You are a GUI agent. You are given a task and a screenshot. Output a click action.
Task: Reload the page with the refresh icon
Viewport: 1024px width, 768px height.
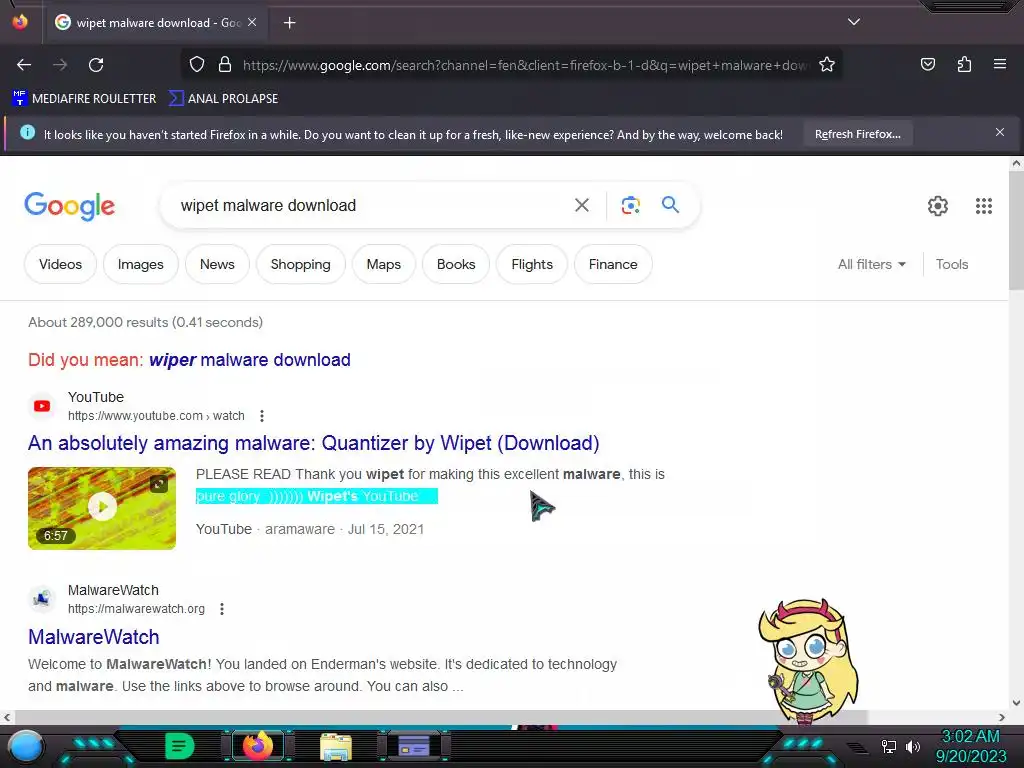pyautogui.click(x=96, y=65)
